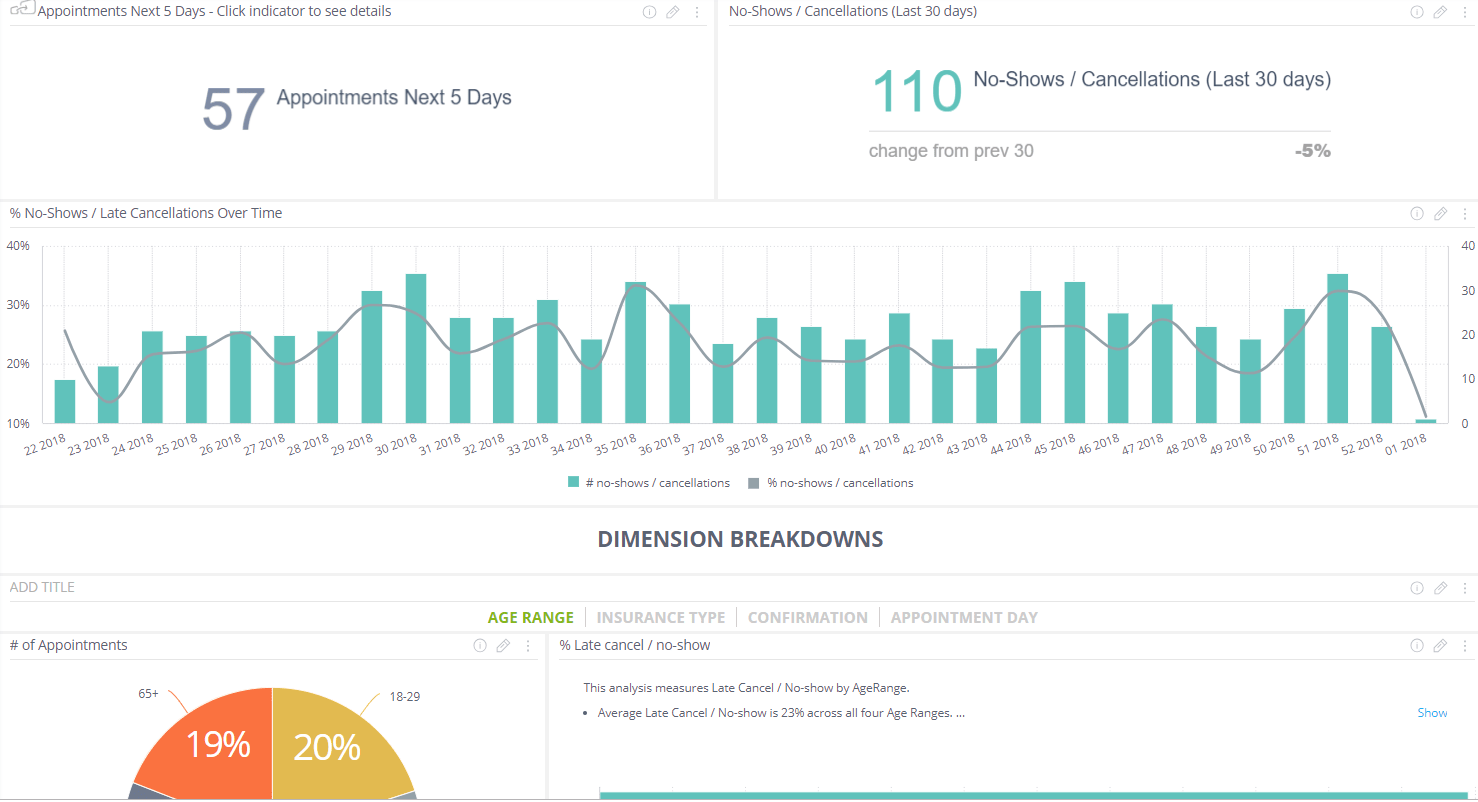
Task: Click the bar for week 30 2018
Action: [416, 348]
